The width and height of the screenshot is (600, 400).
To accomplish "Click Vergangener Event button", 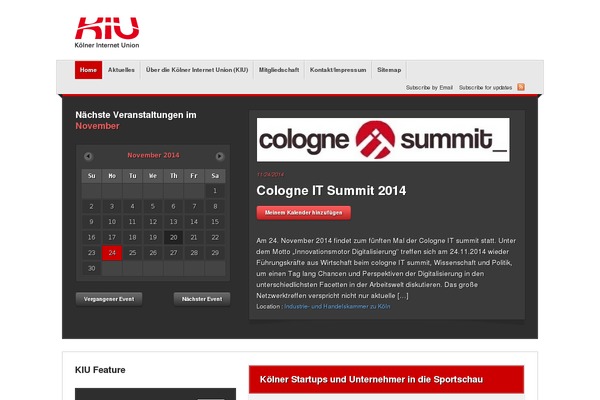I will pos(109,299).
